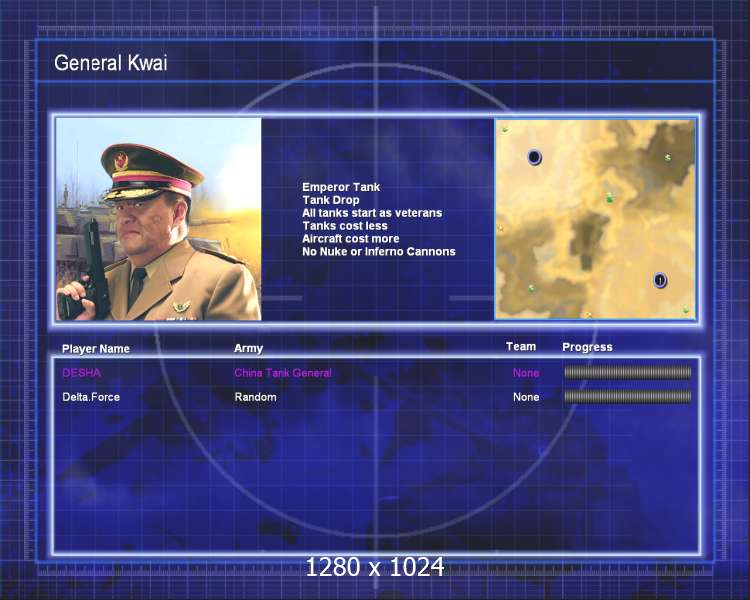Click the 'Emperor Tank' line
This screenshot has height=600, width=750.
[341, 187]
